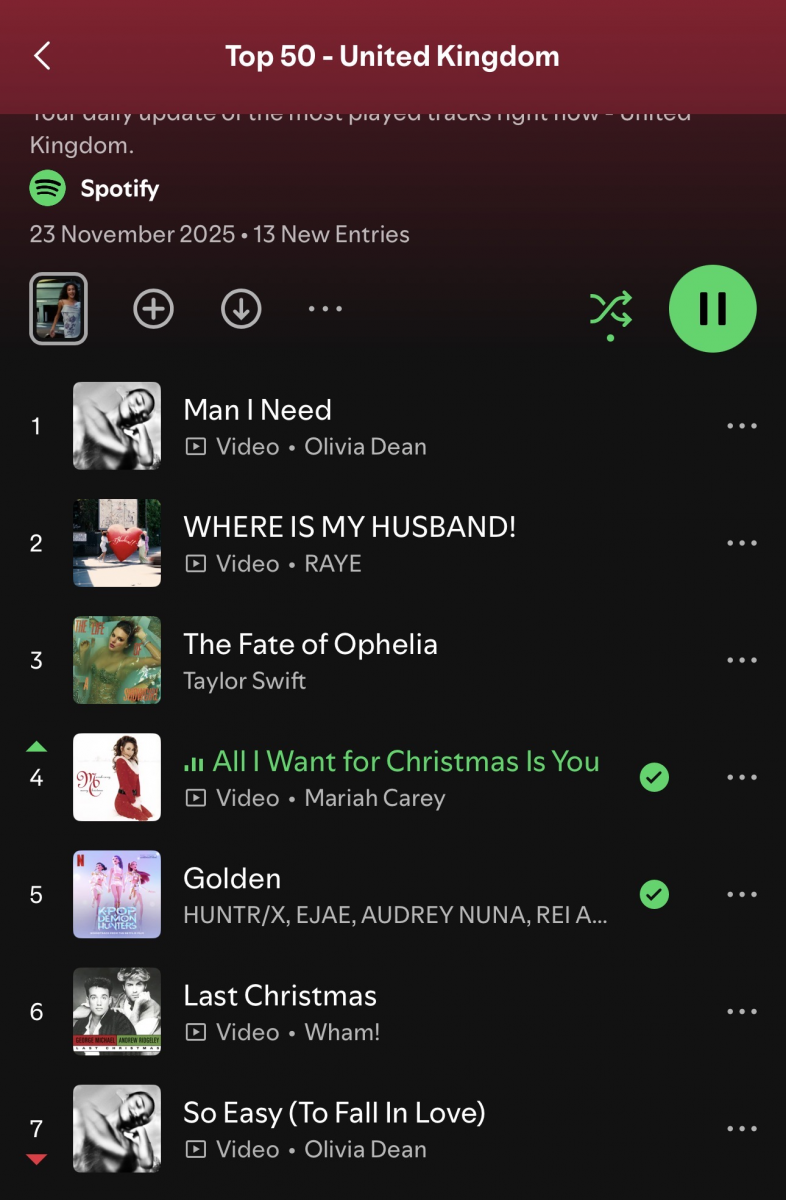Toggle the saved checkmark for Golden
786x1200 pixels.
coord(654,894)
